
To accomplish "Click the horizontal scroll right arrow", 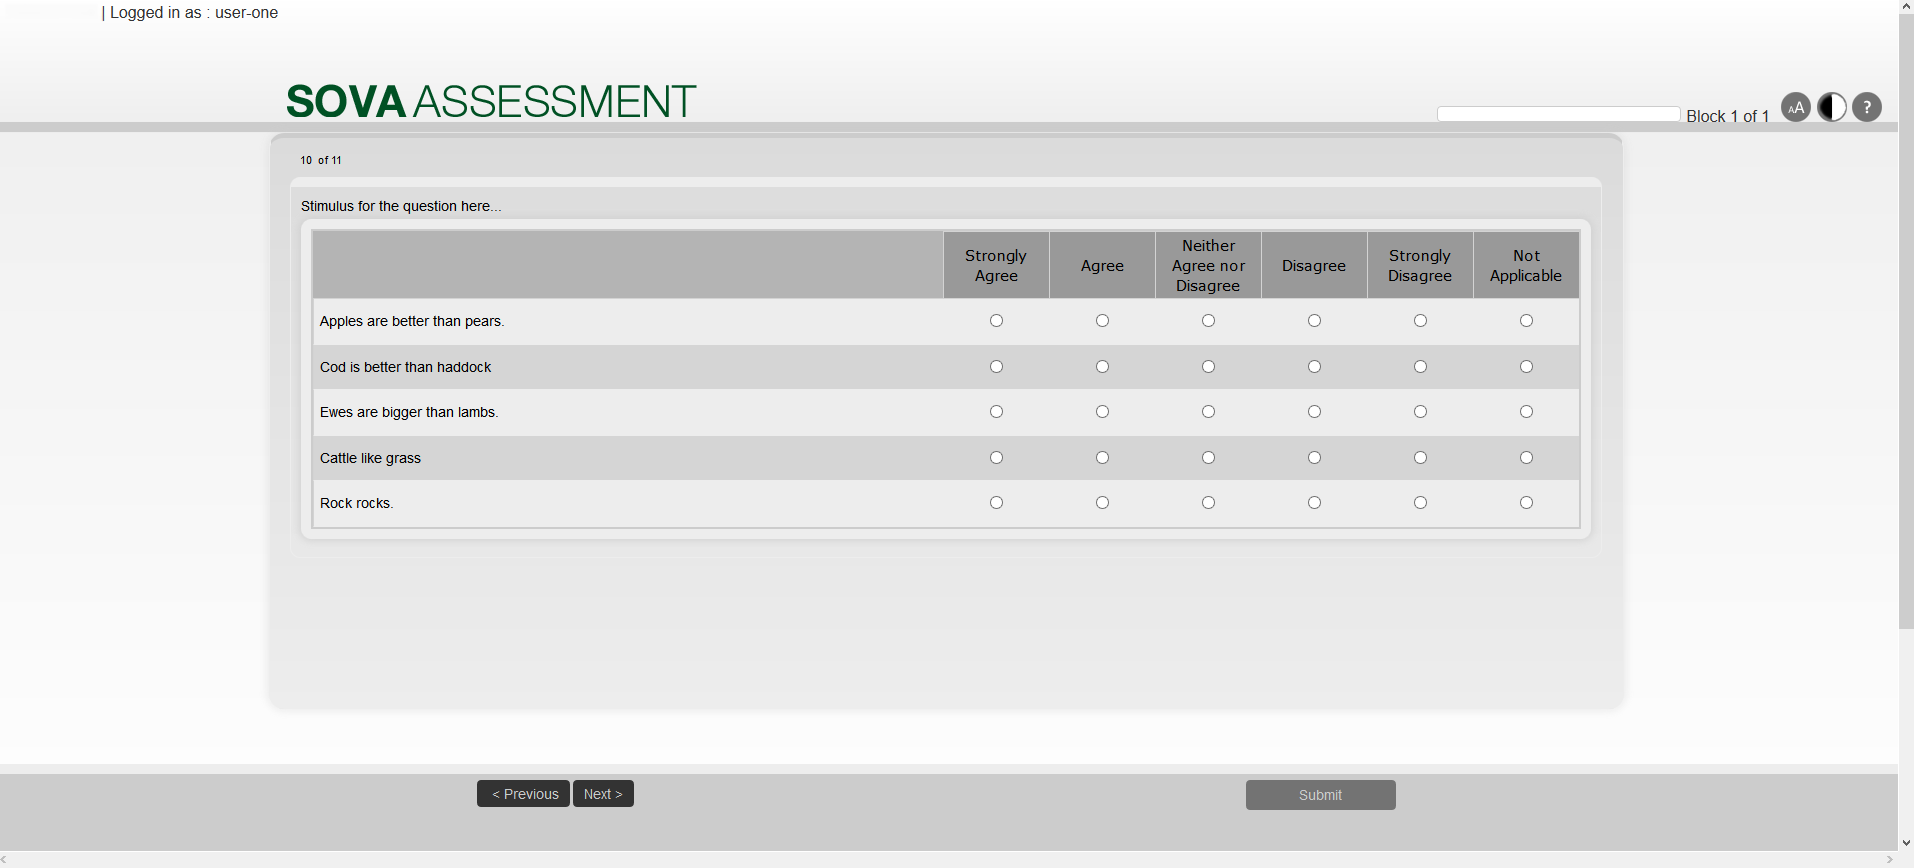I will pyautogui.click(x=1890, y=860).
